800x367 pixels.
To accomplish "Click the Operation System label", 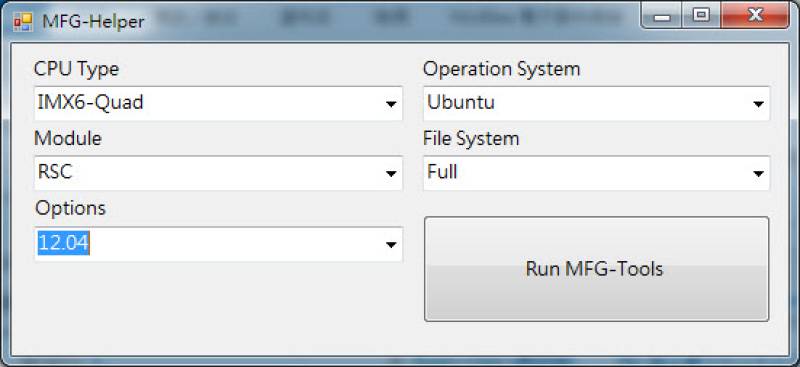I will pyautogui.click(x=502, y=69).
